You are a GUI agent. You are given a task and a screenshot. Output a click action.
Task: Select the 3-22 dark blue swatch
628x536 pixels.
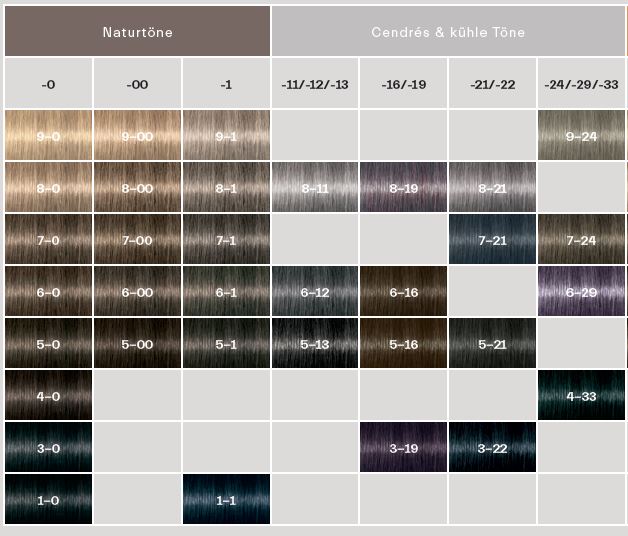tap(492, 447)
